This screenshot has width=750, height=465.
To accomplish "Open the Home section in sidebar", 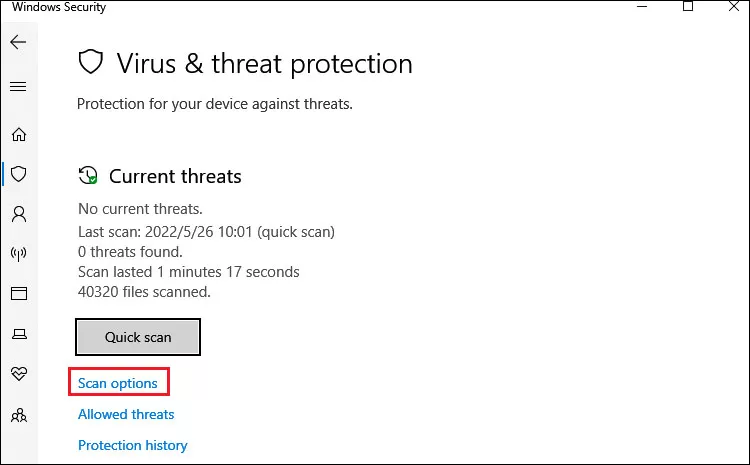I will point(19,134).
